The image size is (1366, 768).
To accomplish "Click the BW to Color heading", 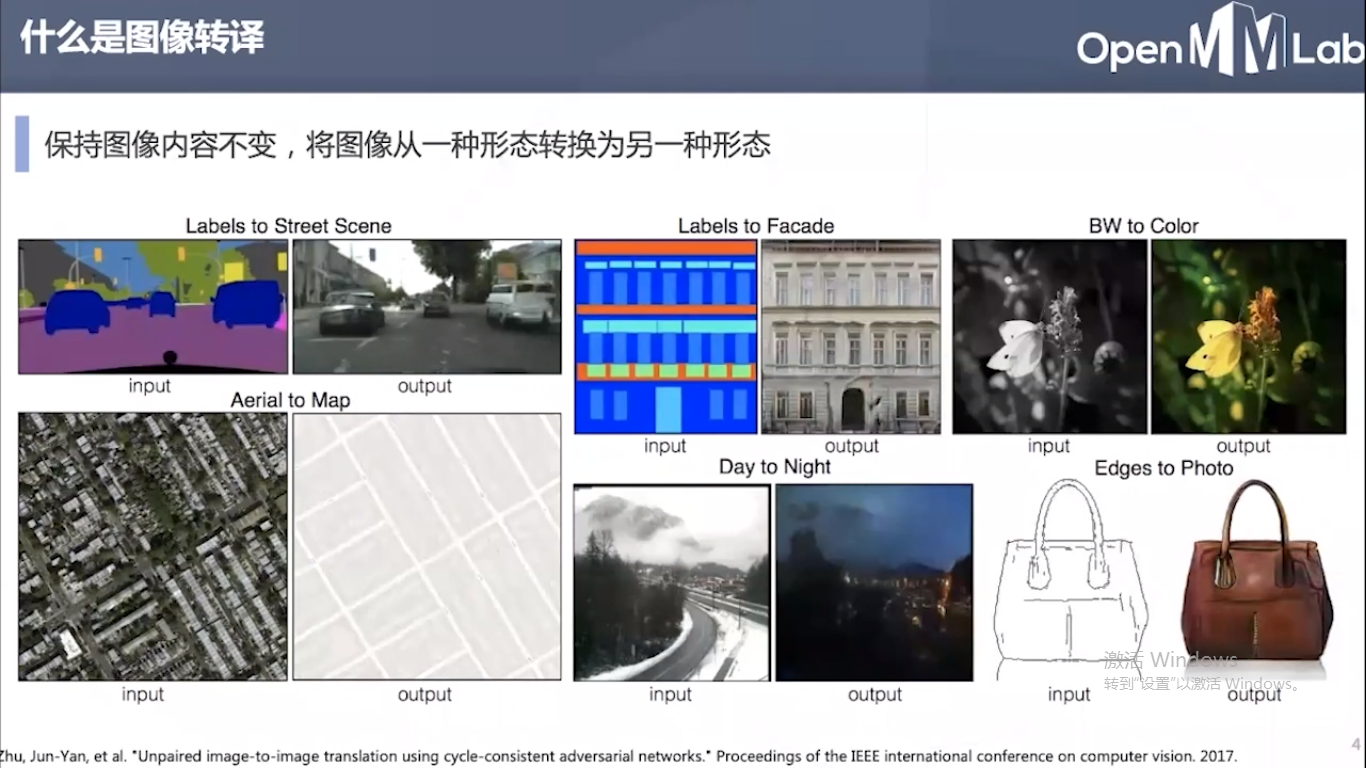I will (1143, 226).
